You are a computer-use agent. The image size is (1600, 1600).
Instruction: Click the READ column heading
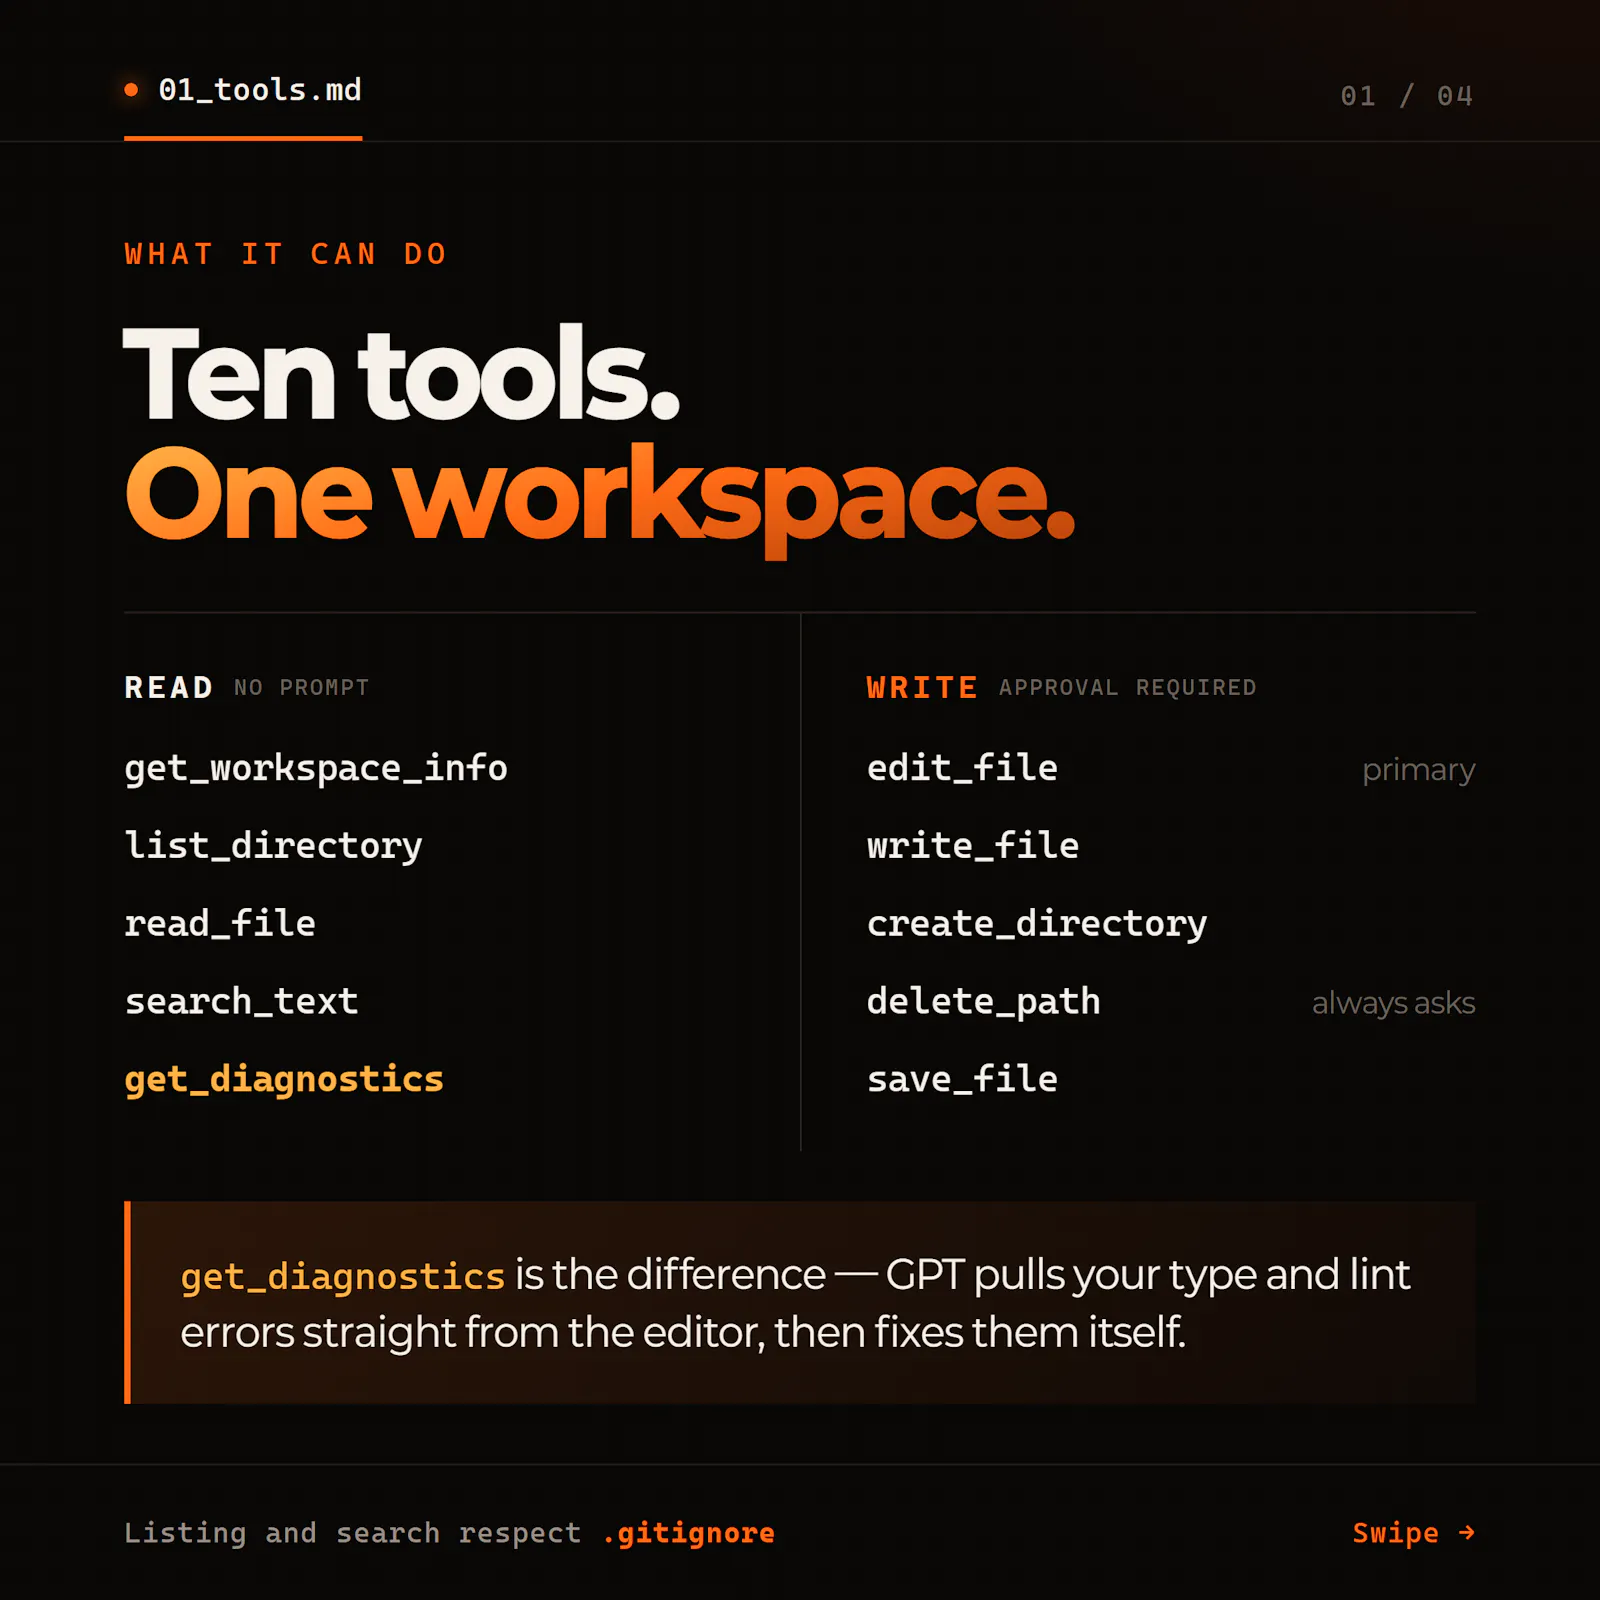click(x=169, y=688)
